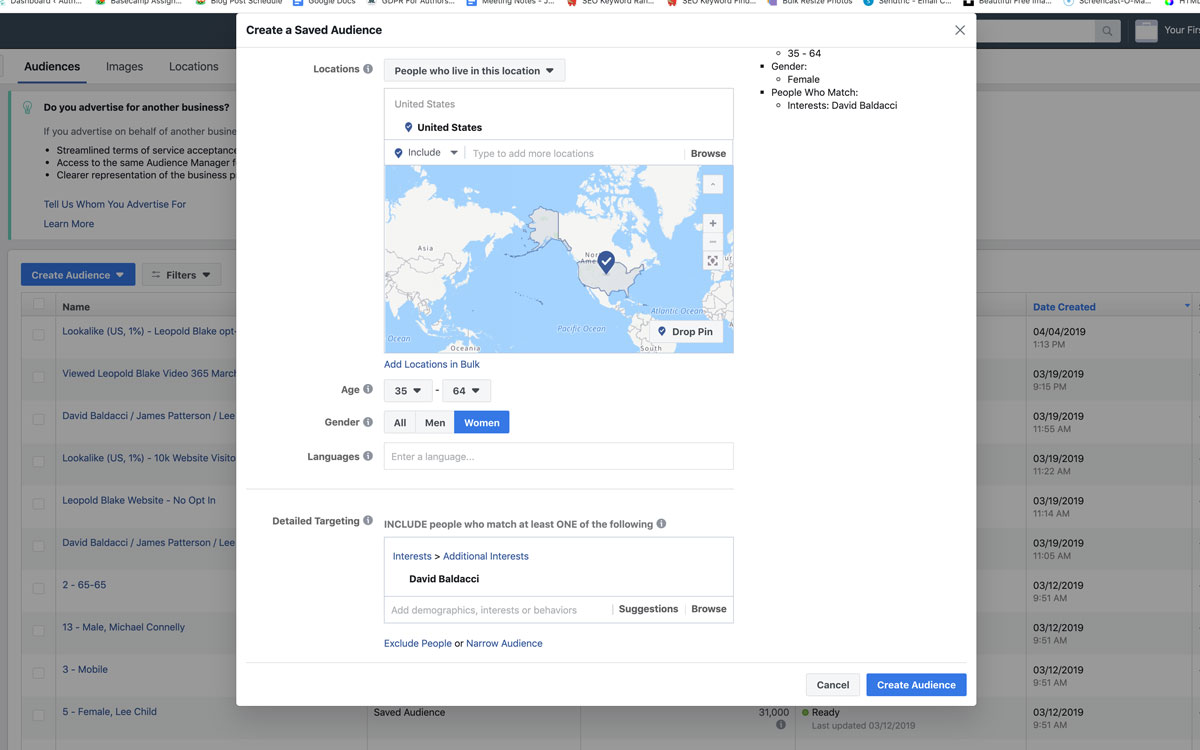Viewport: 1200px width, 750px height.
Task: Click the Drop Pin button on map
Action: [686, 331]
